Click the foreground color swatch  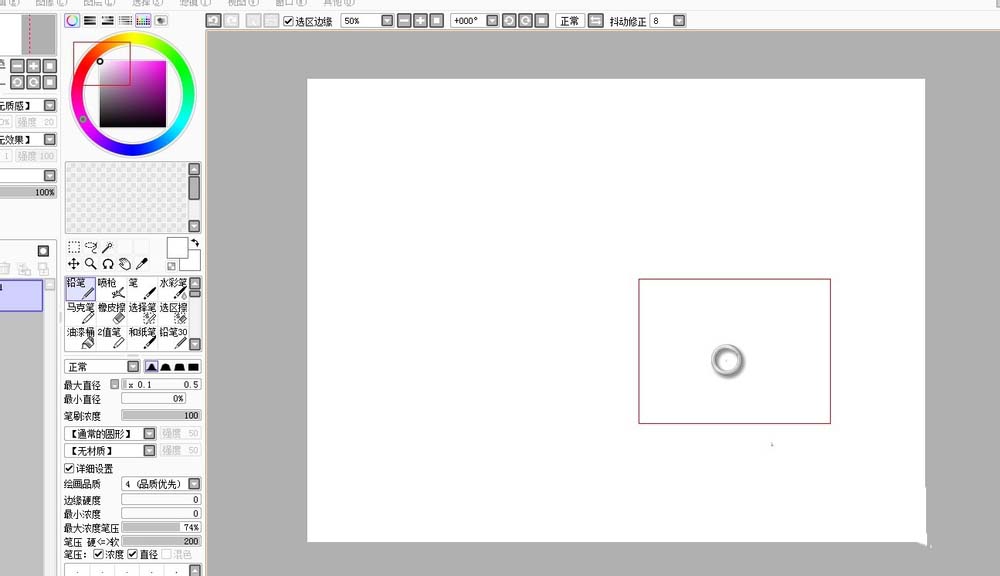pyautogui.click(x=177, y=248)
